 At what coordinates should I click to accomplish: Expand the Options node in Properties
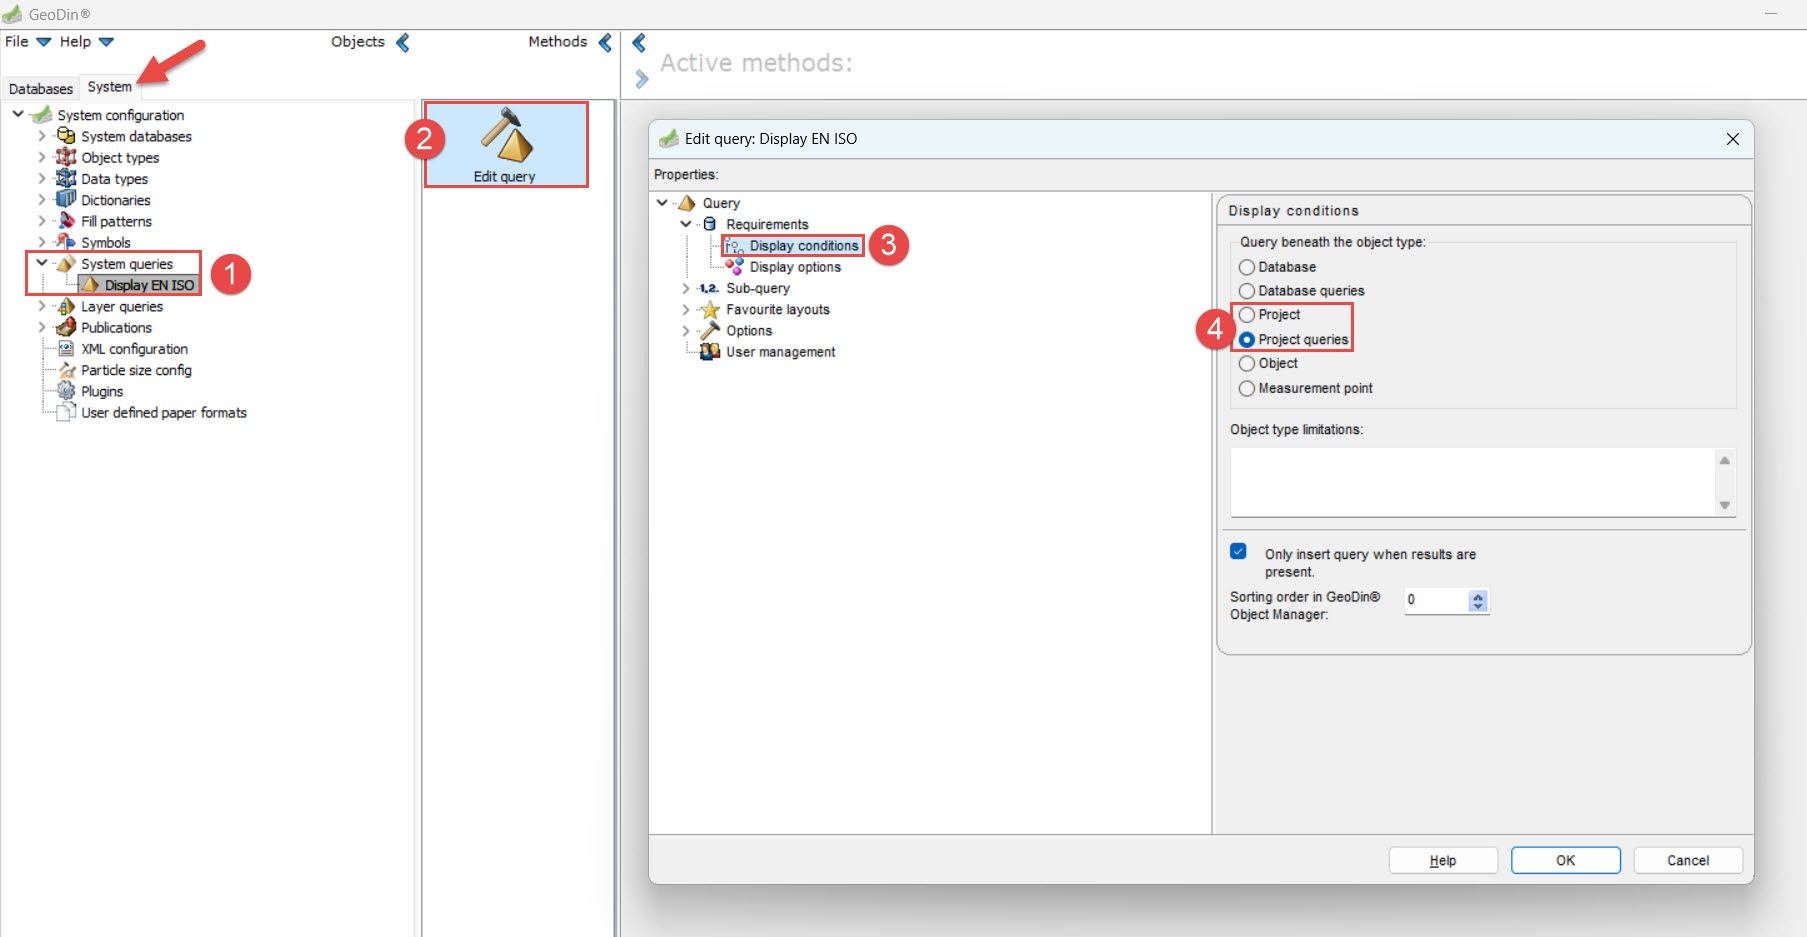(x=686, y=330)
